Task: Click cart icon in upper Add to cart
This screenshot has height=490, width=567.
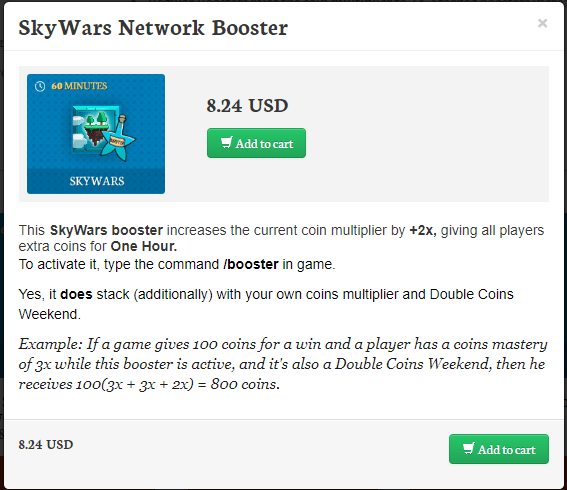Action: click(226, 142)
